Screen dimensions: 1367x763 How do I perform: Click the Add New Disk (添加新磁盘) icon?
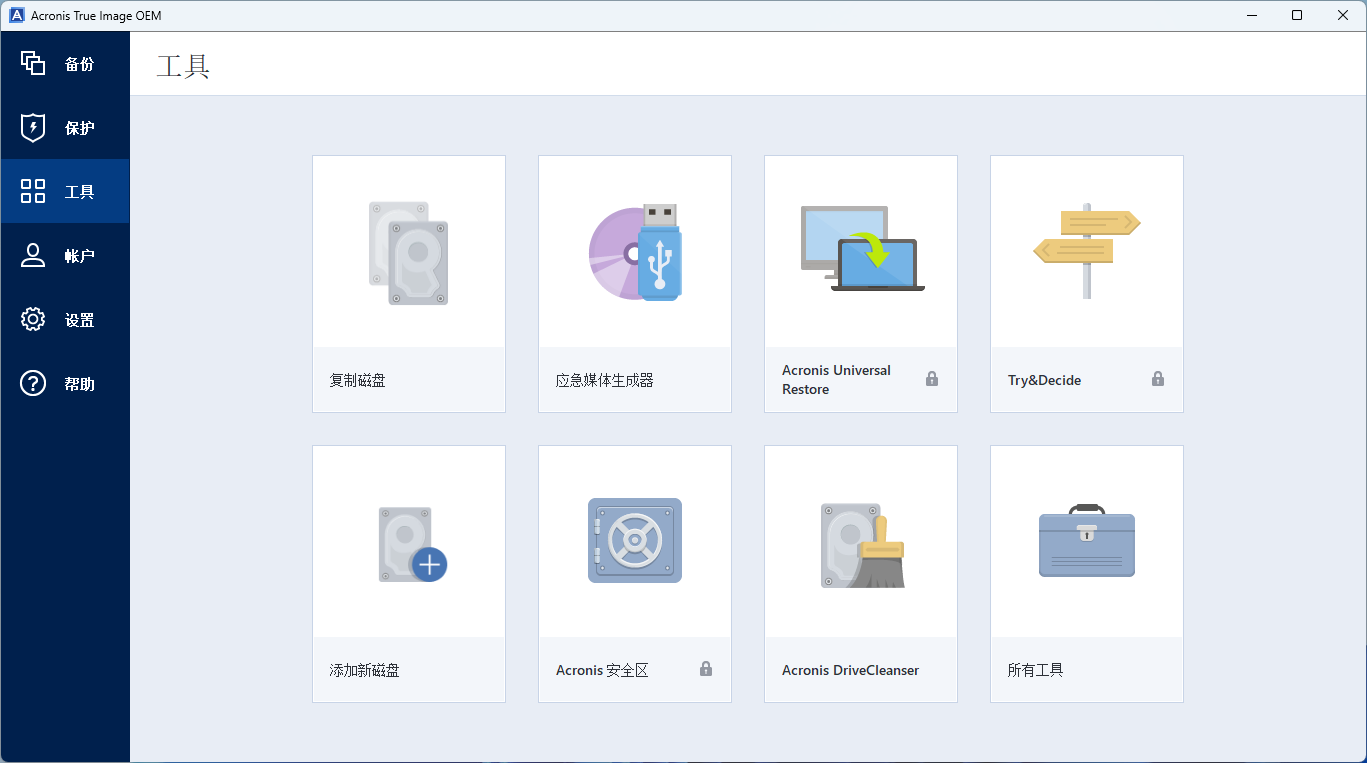(411, 543)
